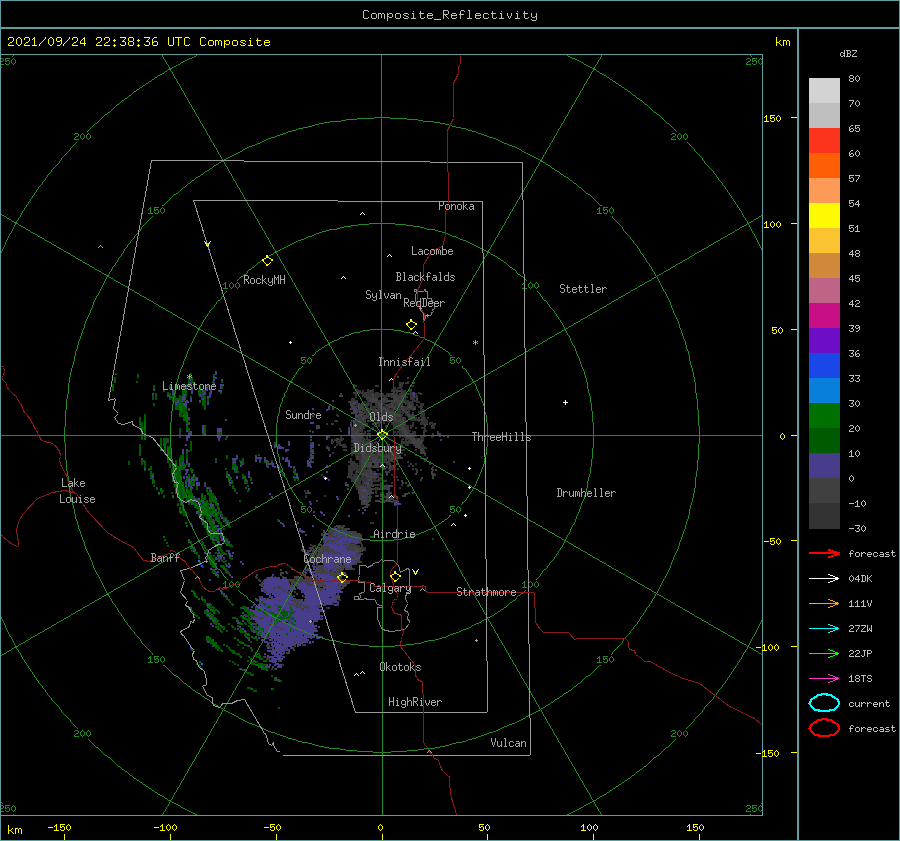Click the red forecast arrow in legend
This screenshot has width=900, height=841.
[824, 553]
